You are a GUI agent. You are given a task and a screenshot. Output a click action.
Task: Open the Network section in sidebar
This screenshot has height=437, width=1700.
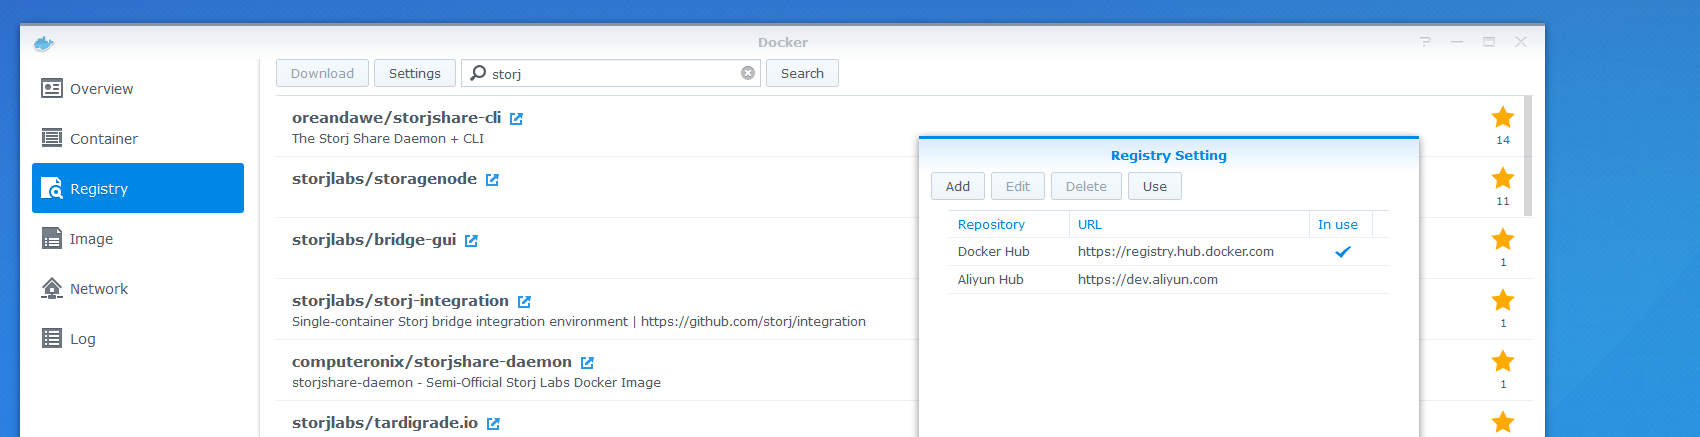tap(138, 289)
